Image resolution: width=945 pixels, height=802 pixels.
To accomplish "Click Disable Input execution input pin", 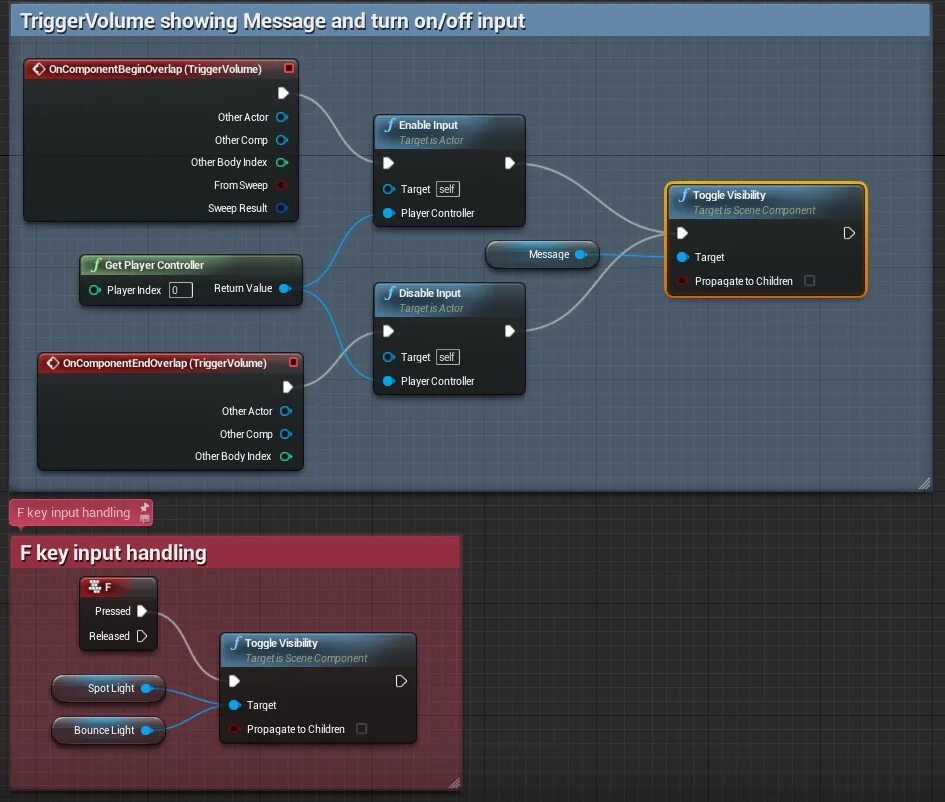I will tap(389, 331).
